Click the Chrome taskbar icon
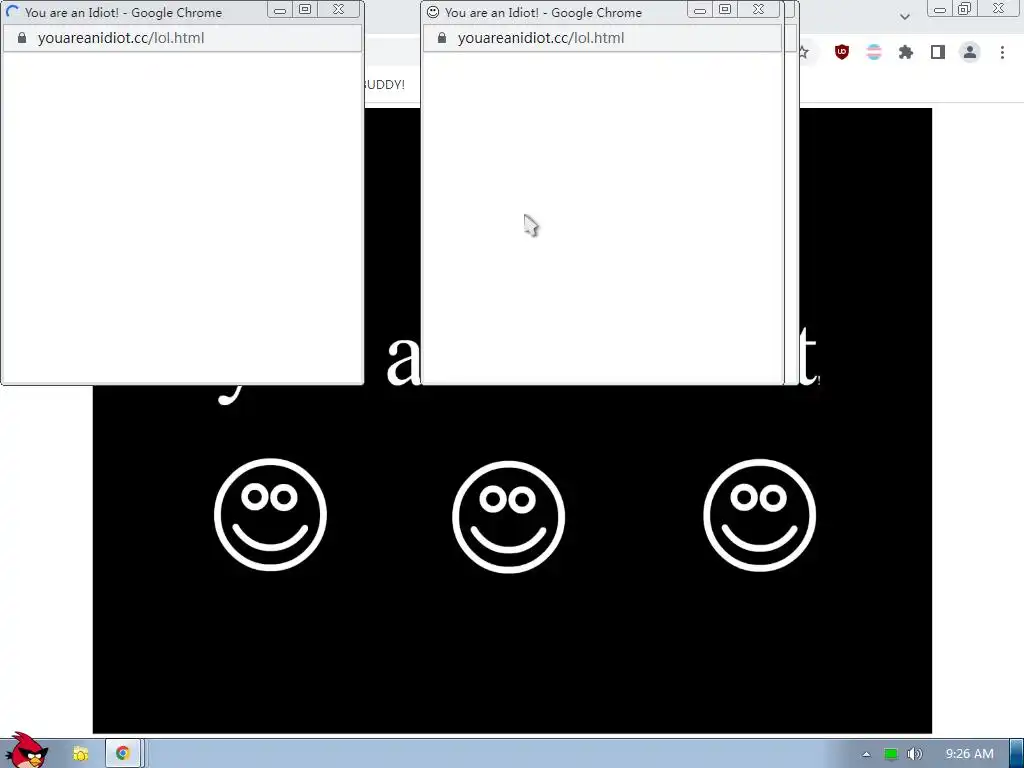Image resolution: width=1024 pixels, height=768 pixels. tap(122, 753)
